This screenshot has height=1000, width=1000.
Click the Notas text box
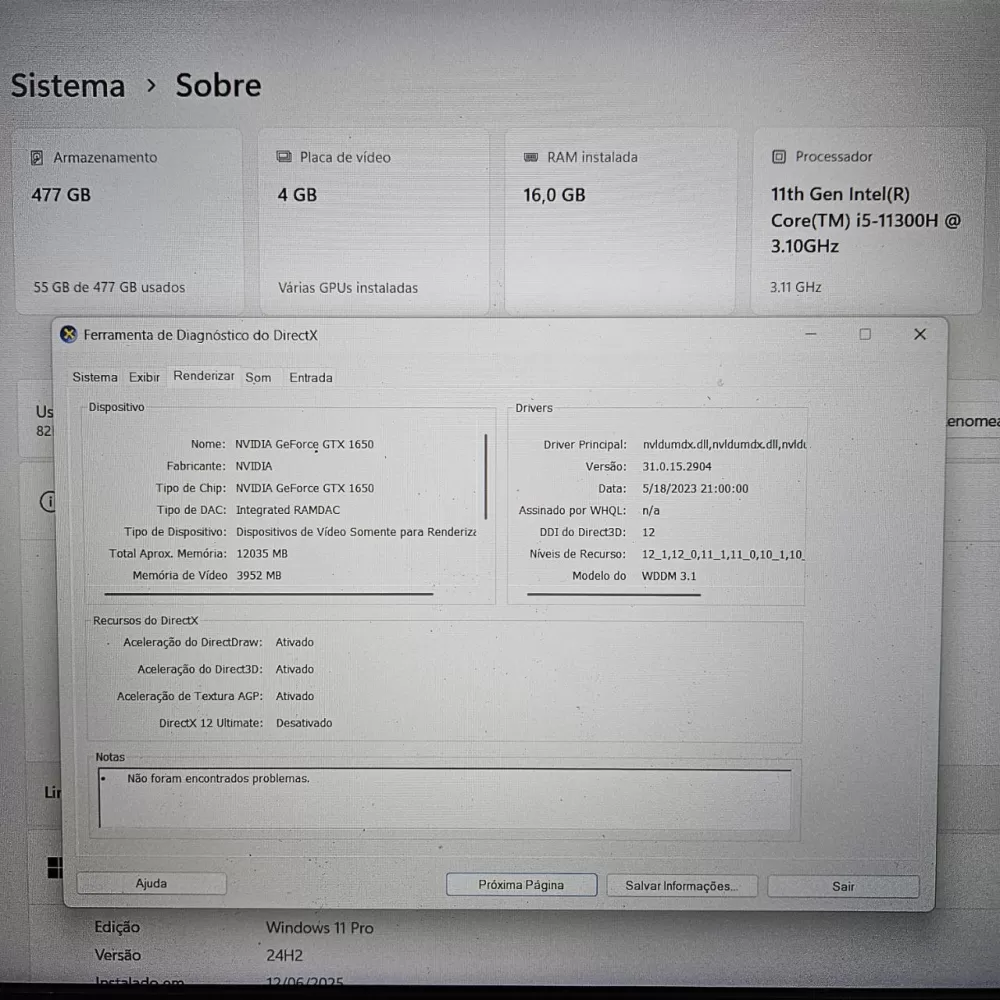(x=445, y=798)
